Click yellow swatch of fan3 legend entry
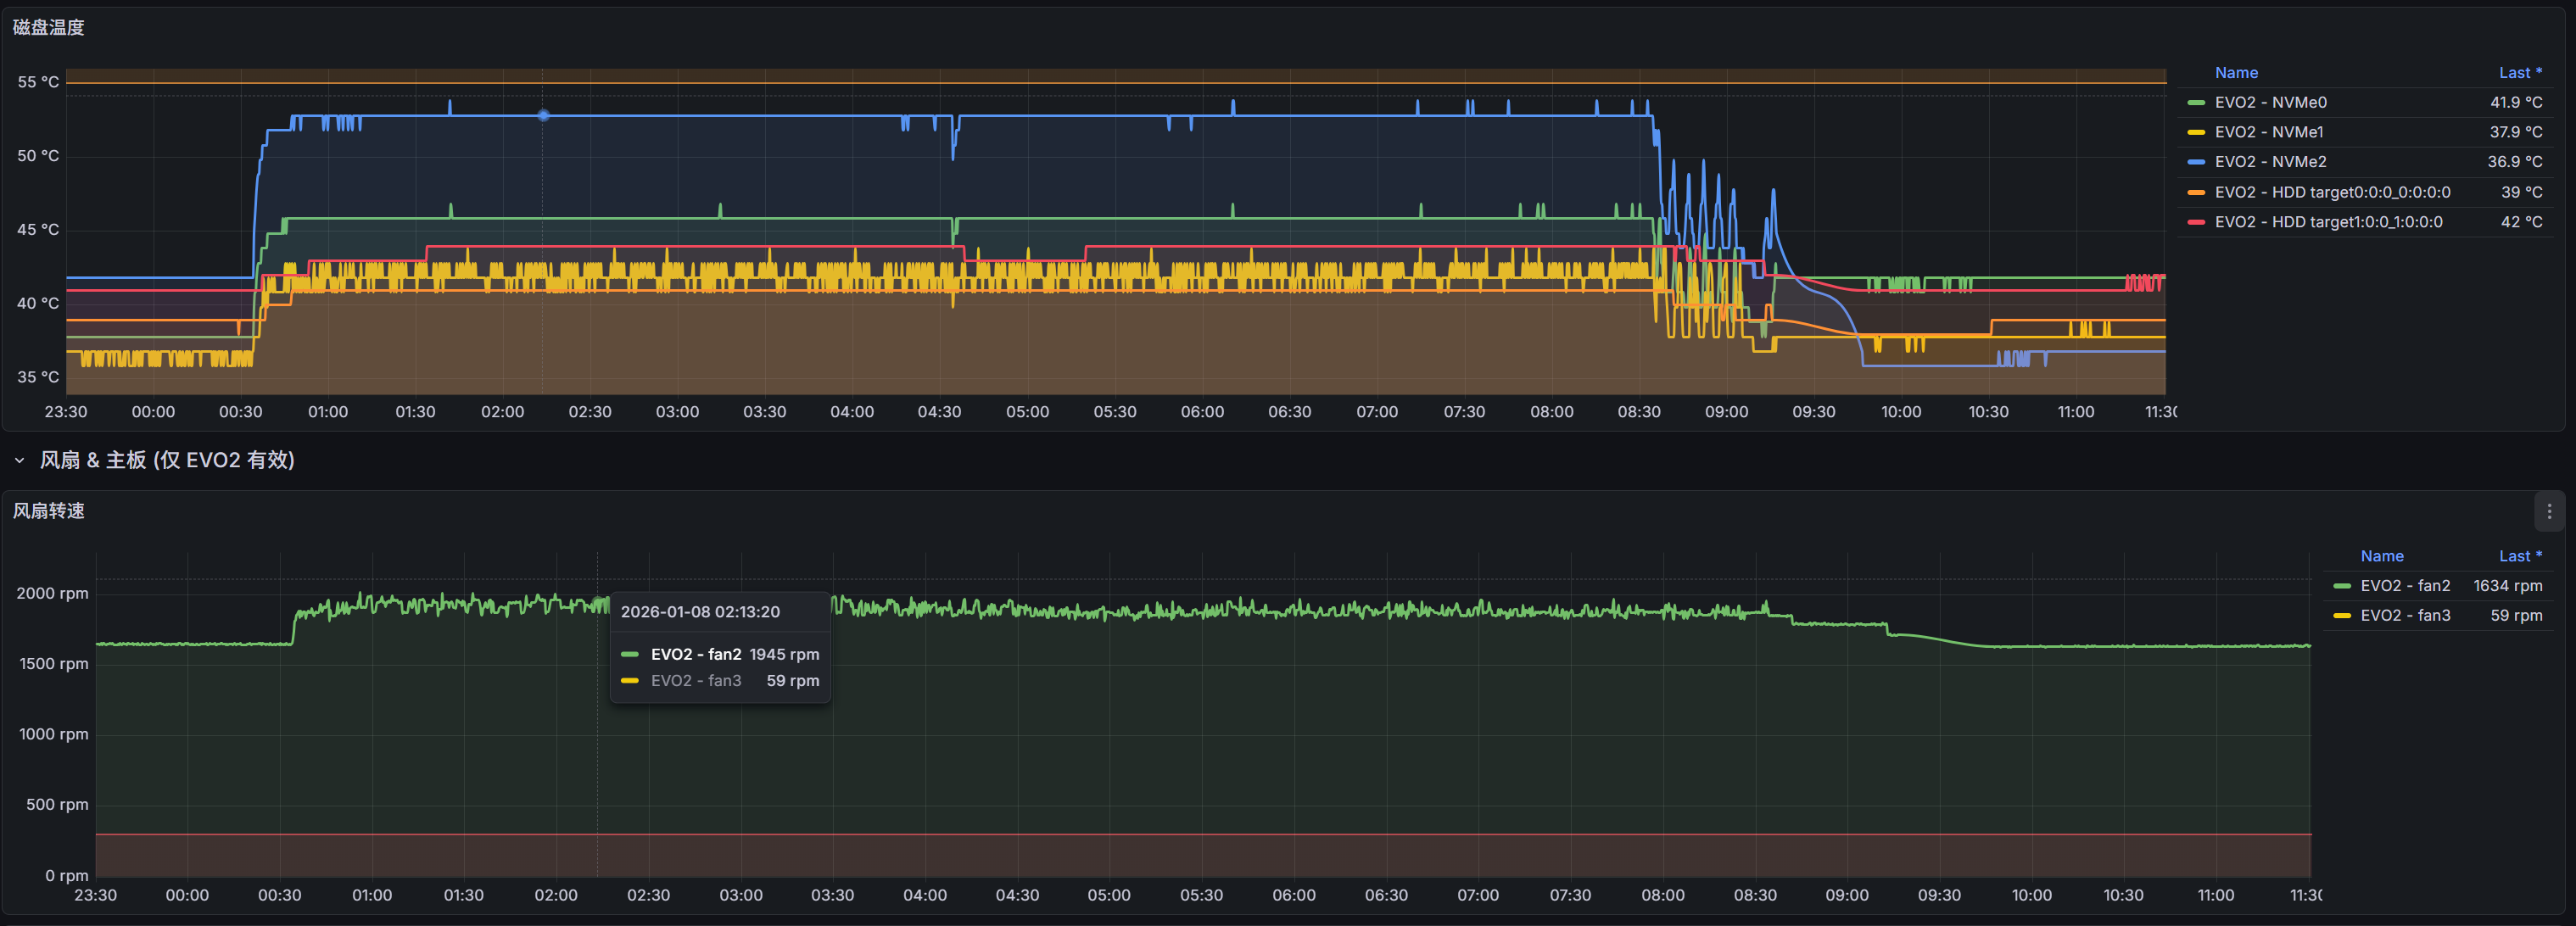Screen dimensions: 2576x926 tap(2342, 615)
